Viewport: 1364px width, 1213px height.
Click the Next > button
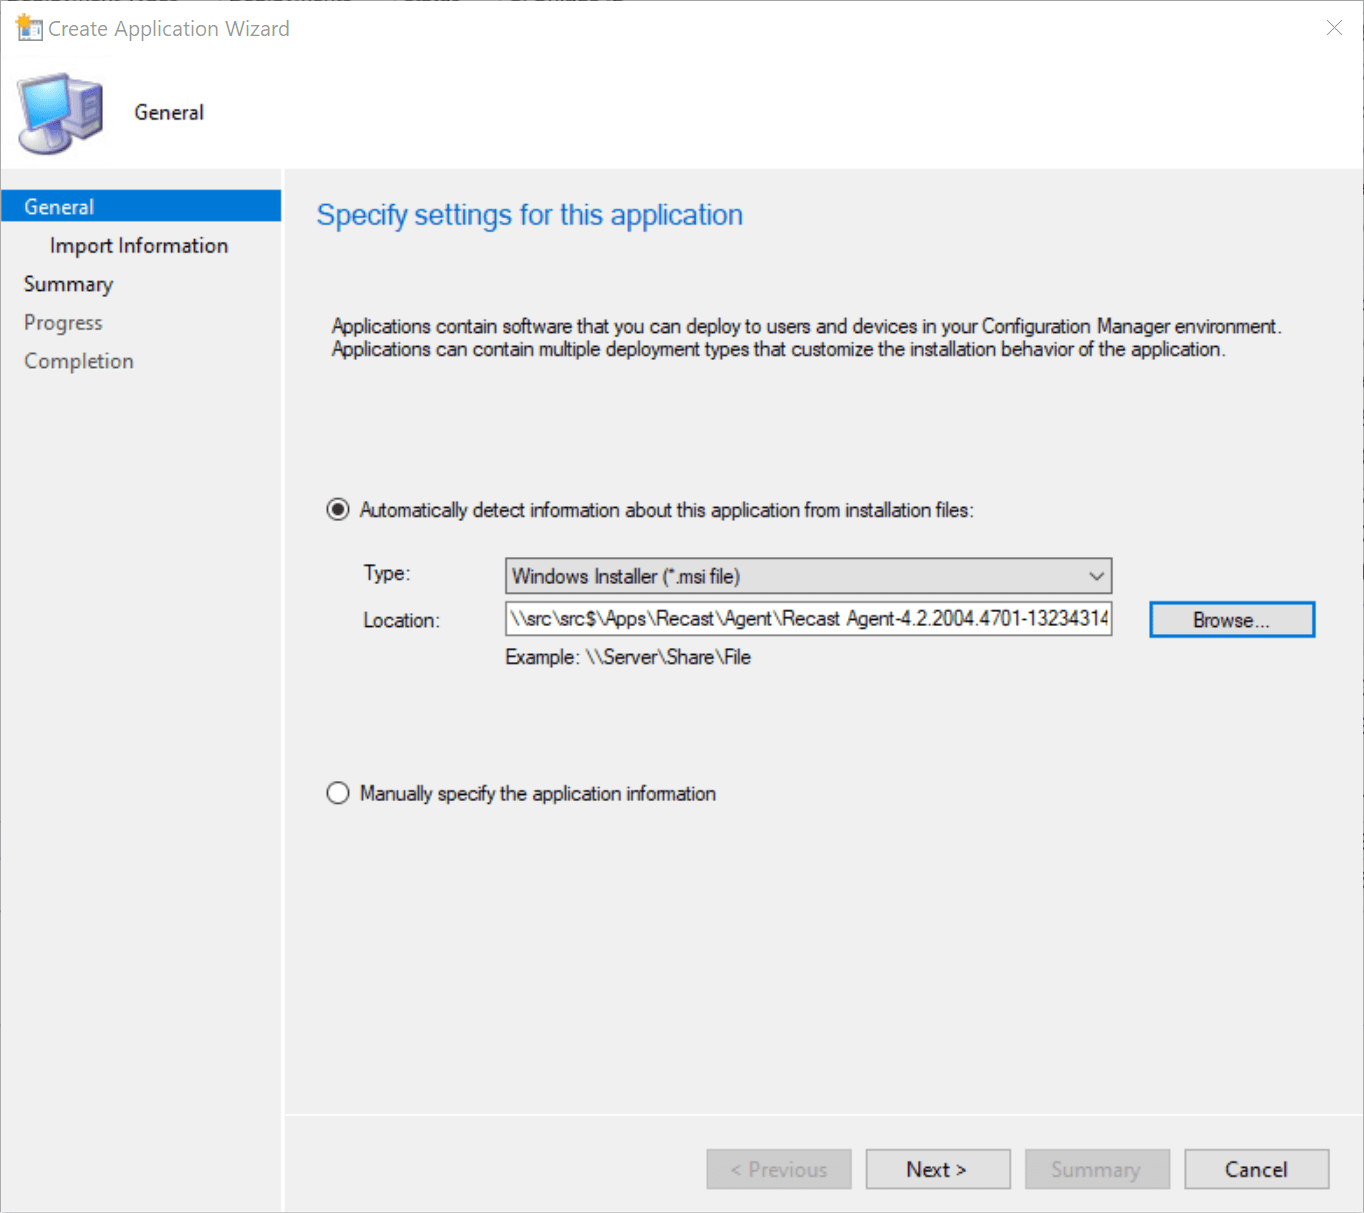937,1169
